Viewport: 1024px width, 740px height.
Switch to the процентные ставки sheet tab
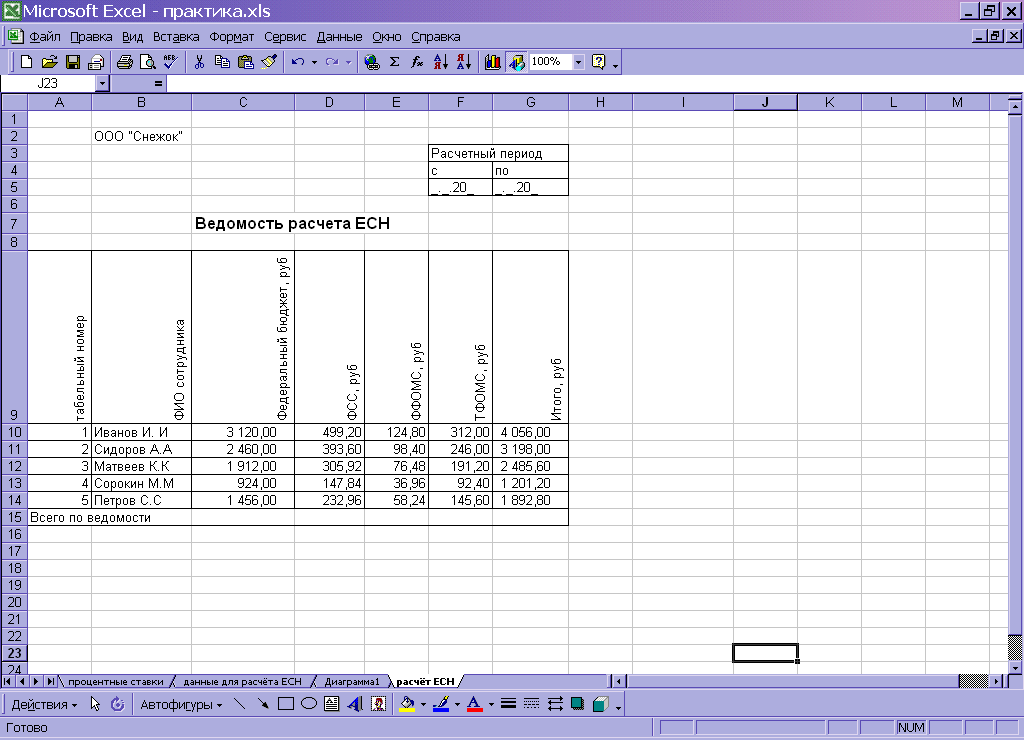tap(116, 682)
